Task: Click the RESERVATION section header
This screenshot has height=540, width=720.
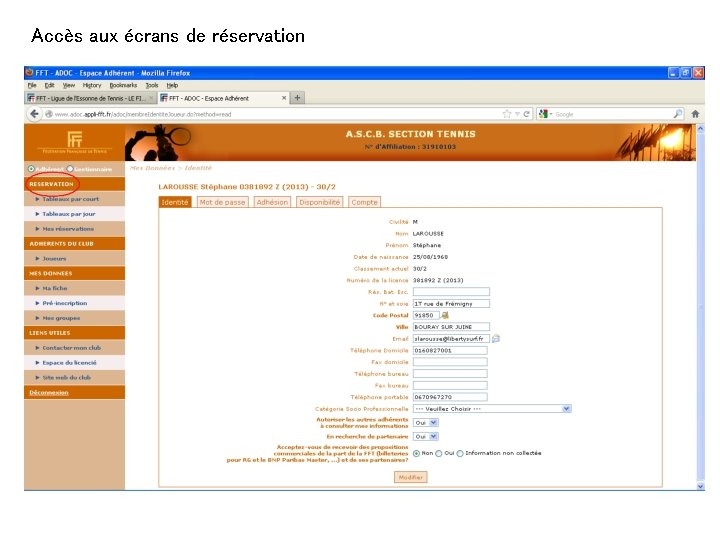Action: click(x=74, y=184)
